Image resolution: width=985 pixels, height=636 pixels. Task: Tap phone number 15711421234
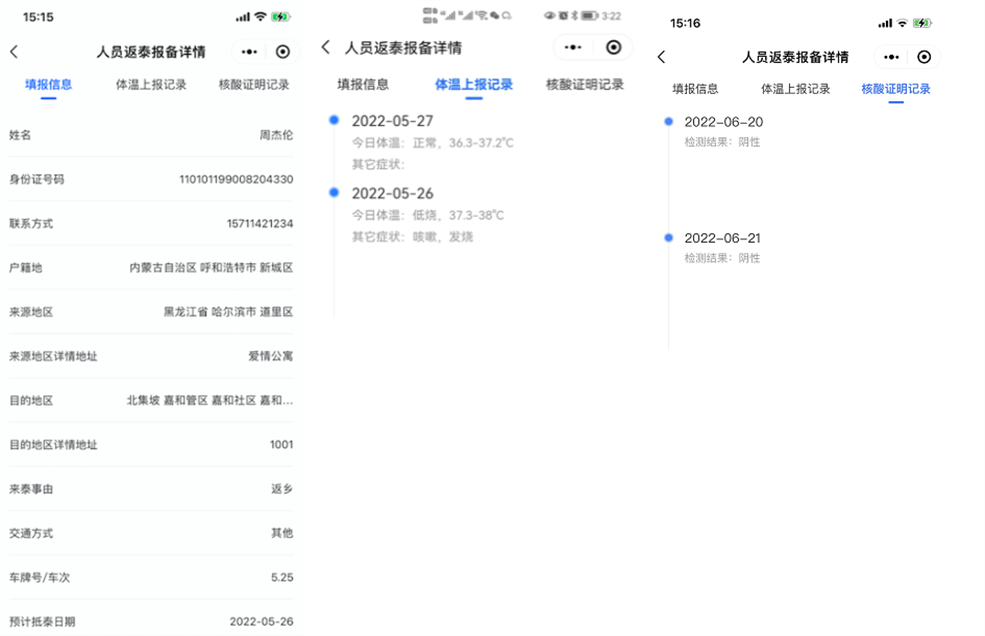(260, 224)
